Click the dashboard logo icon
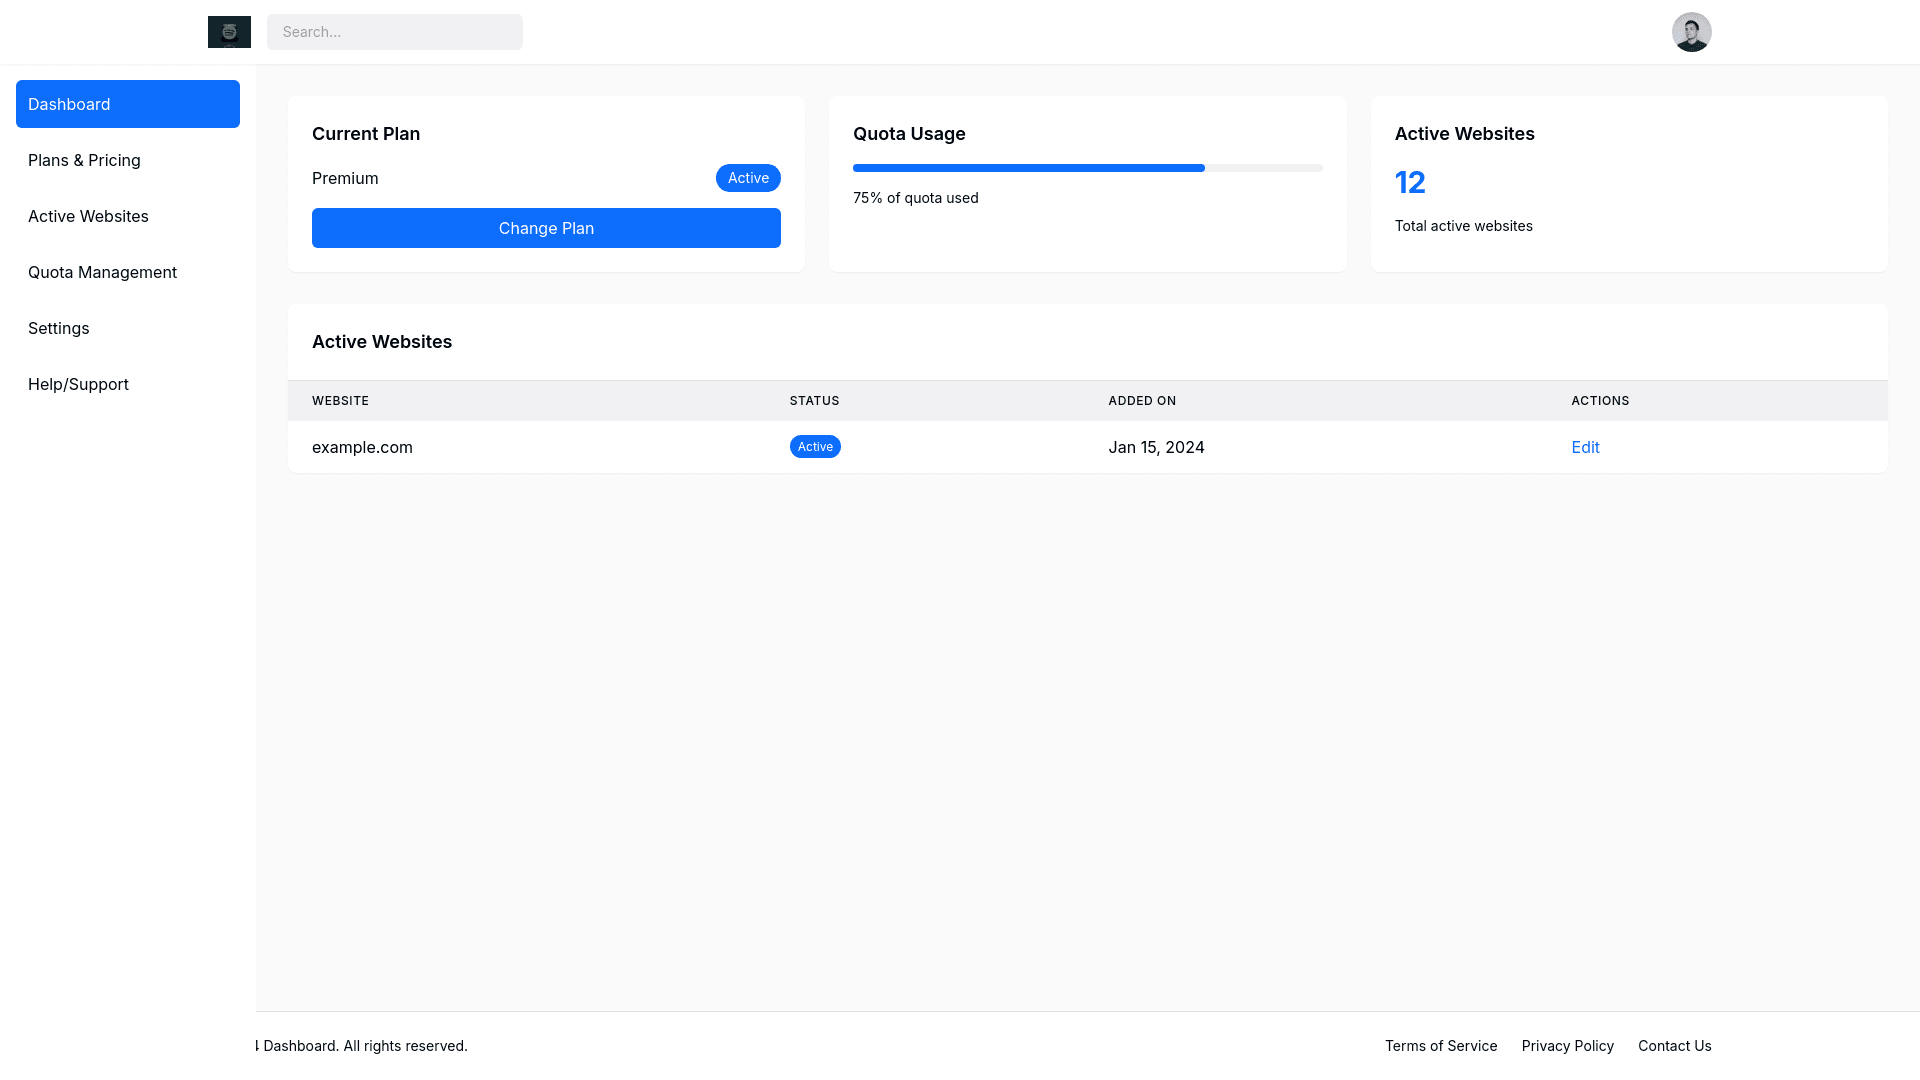 click(229, 32)
